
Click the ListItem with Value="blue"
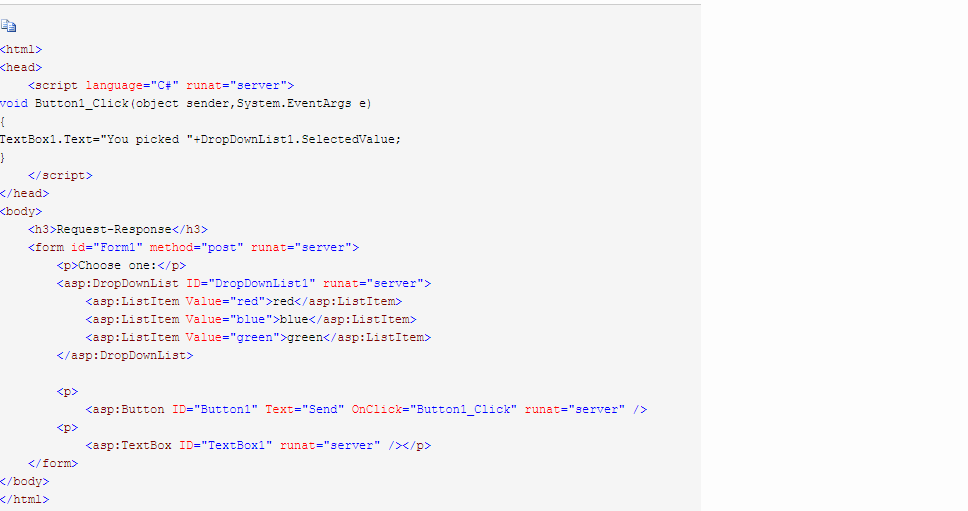pos(251,320)
